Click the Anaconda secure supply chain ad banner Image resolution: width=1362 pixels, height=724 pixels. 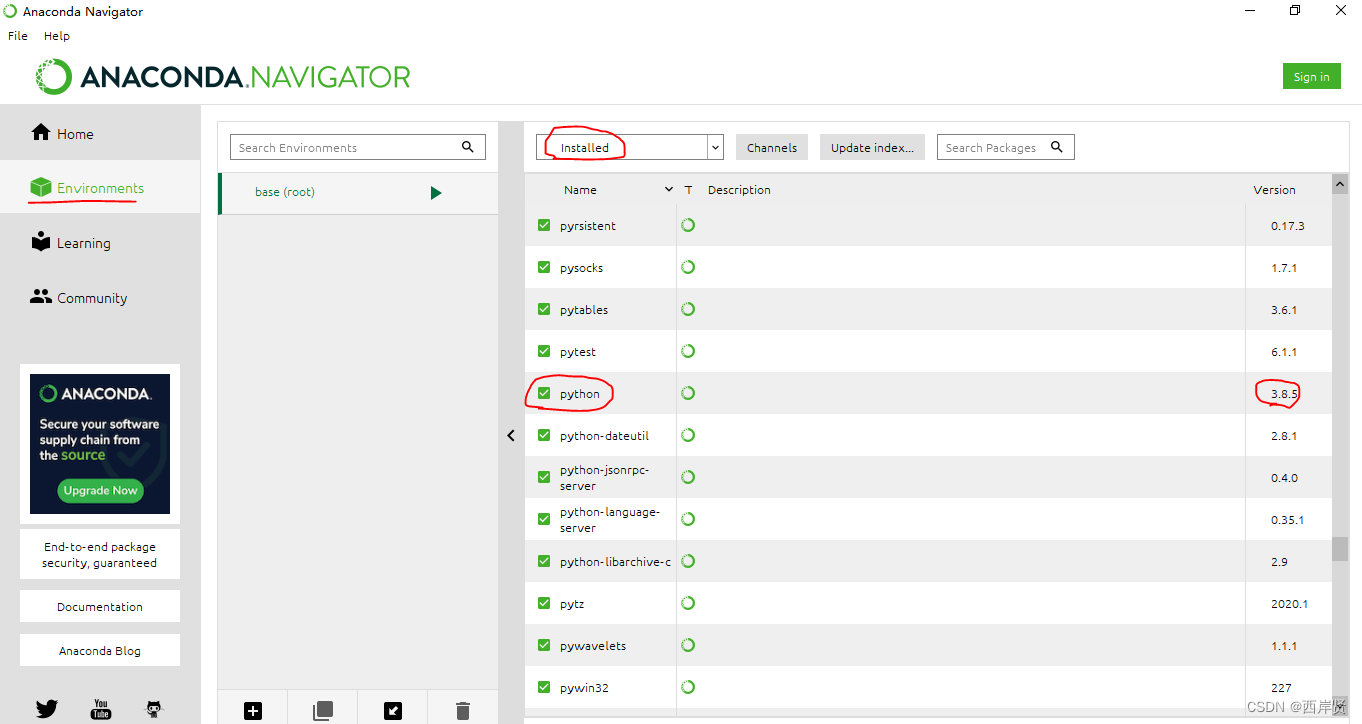pos(100,444)
